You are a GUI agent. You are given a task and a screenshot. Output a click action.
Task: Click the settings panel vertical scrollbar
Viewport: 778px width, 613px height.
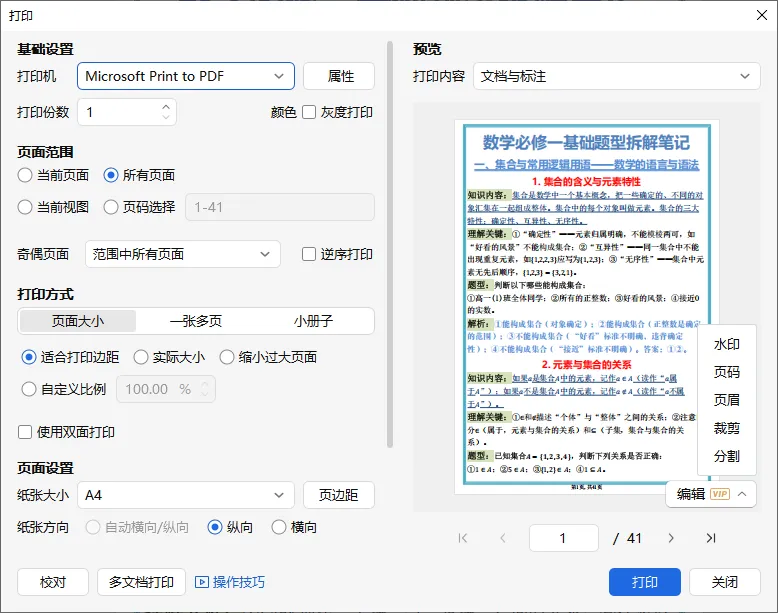tap(390, 244)
